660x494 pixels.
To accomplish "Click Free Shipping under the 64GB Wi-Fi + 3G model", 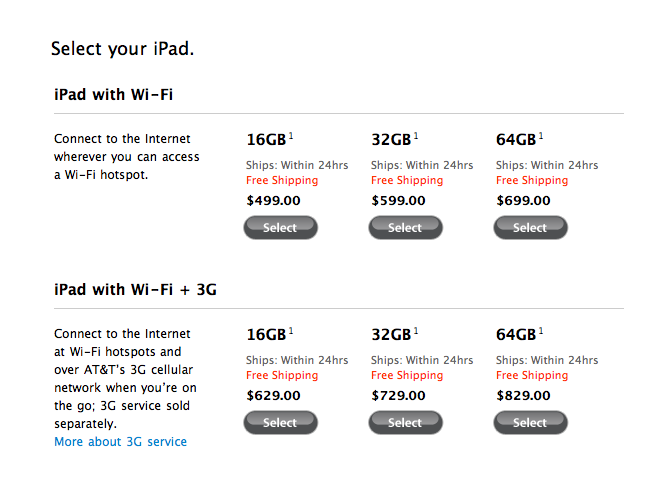I will pos(532,376).
